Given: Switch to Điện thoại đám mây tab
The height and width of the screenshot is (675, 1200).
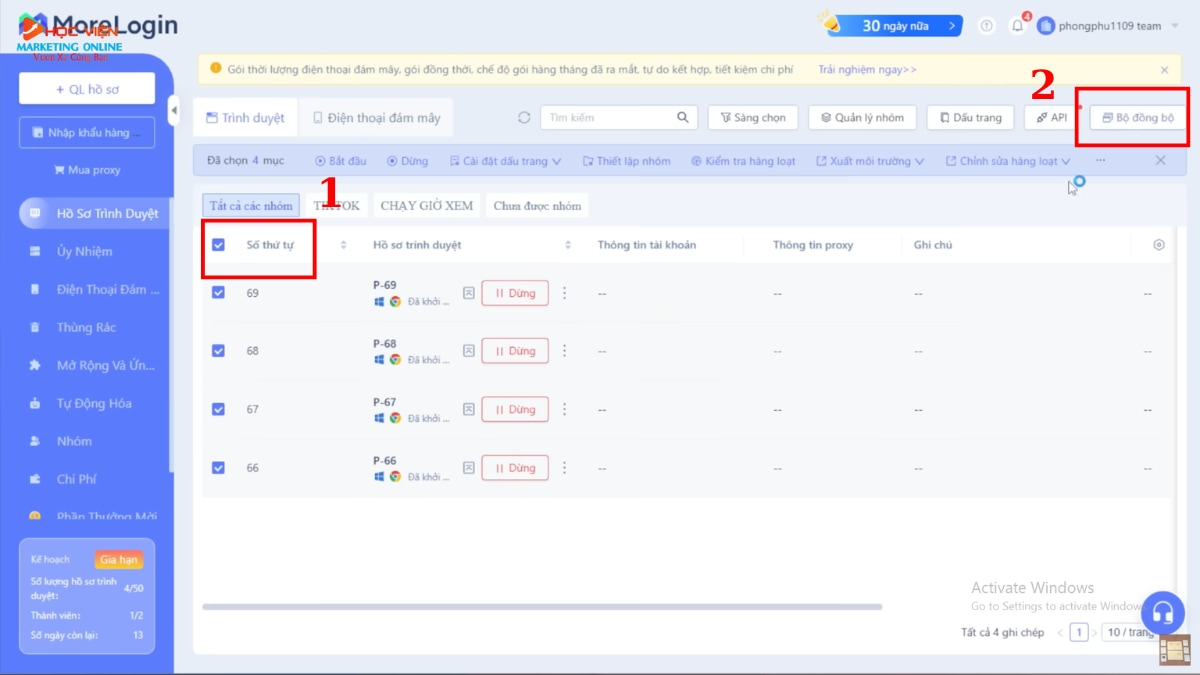Looking at the screenshot, I should (x=376, y=118).
